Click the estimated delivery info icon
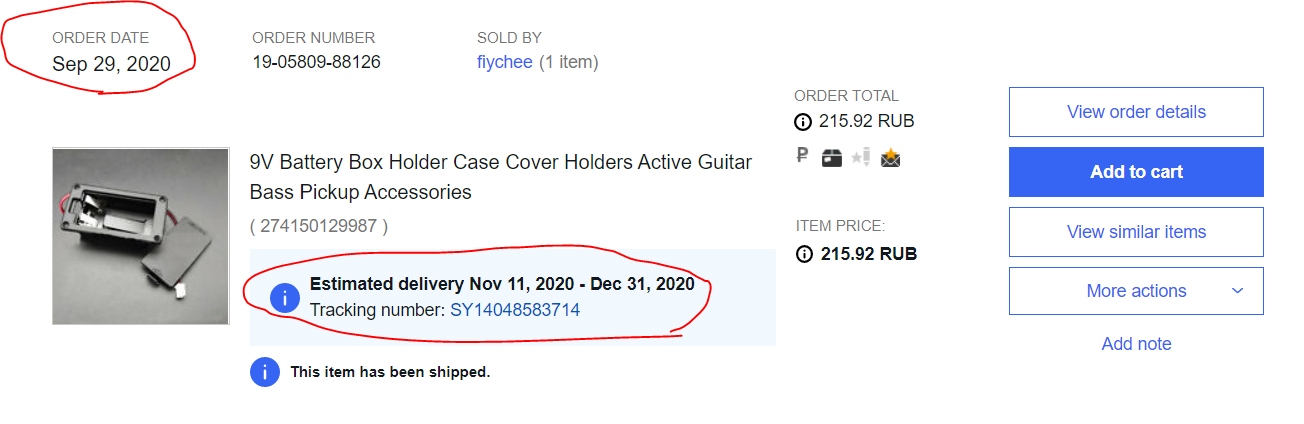1304x424 pixels. (285, 297)
